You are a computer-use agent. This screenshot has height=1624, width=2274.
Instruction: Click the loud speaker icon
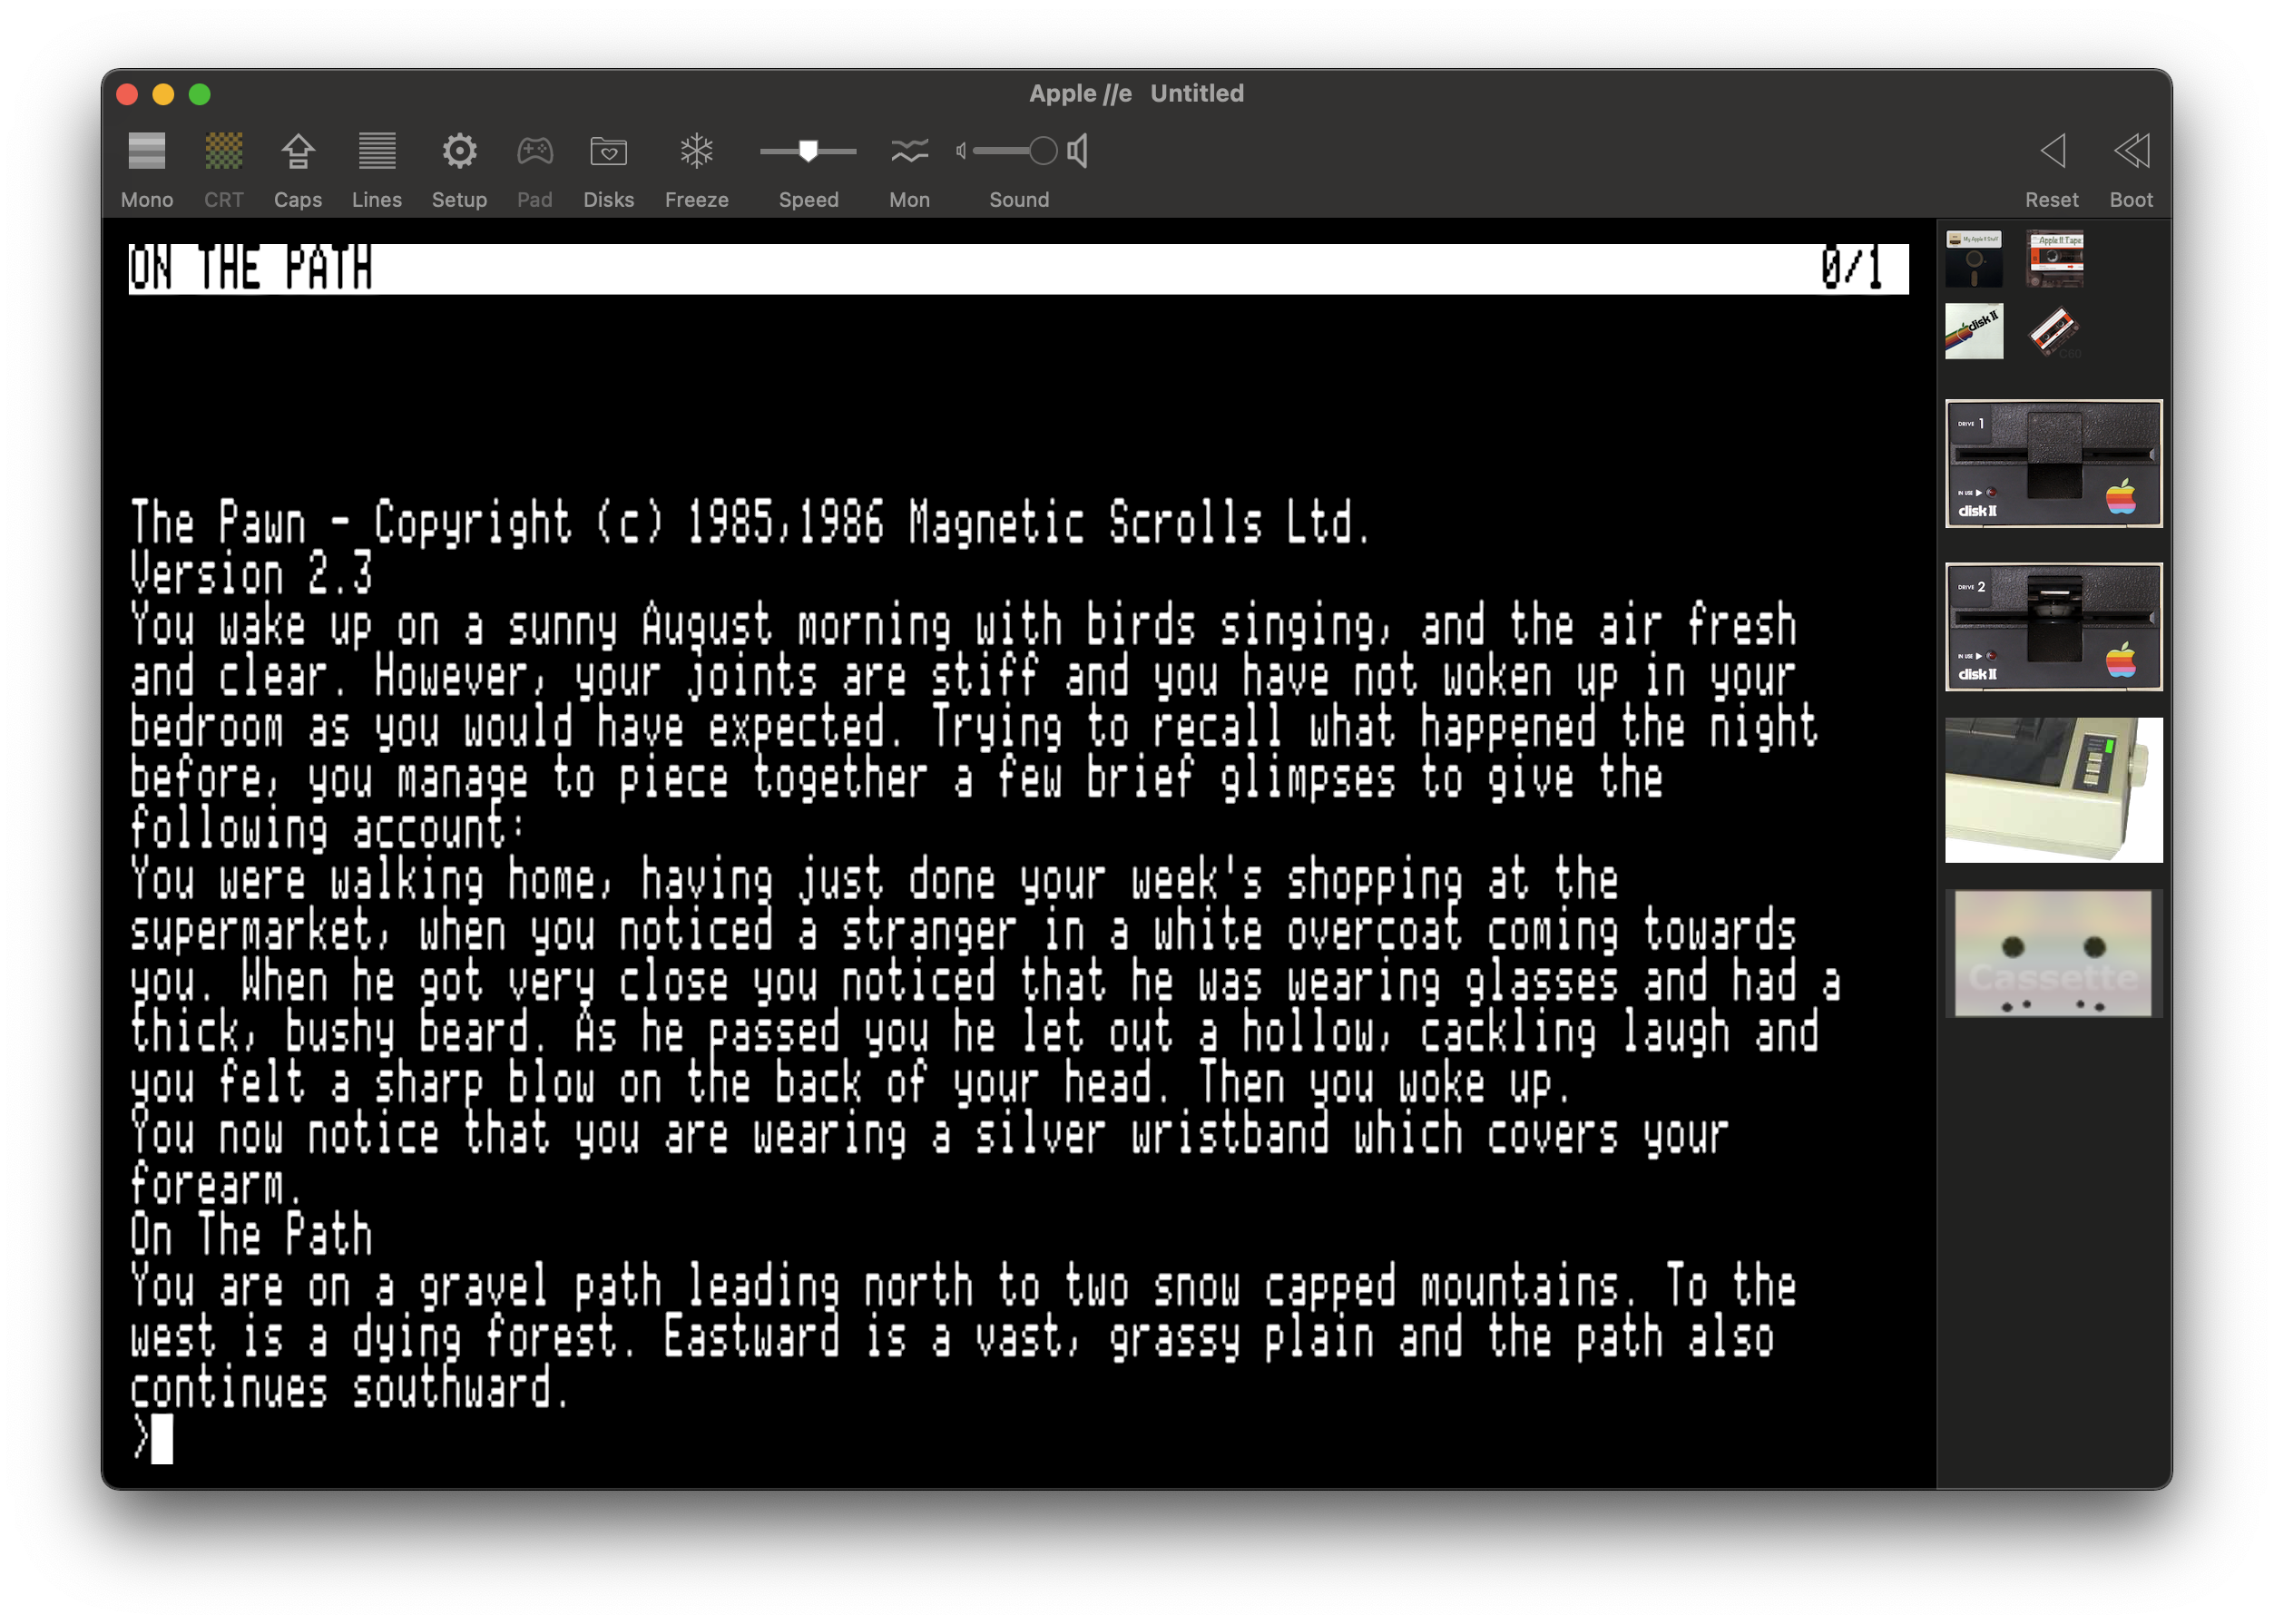click(1078, 152)
